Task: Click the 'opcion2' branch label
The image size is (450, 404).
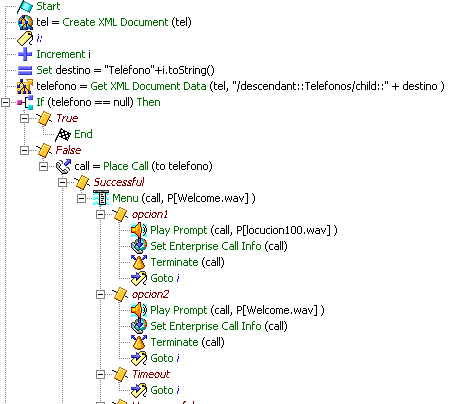Action: [150, 294]
